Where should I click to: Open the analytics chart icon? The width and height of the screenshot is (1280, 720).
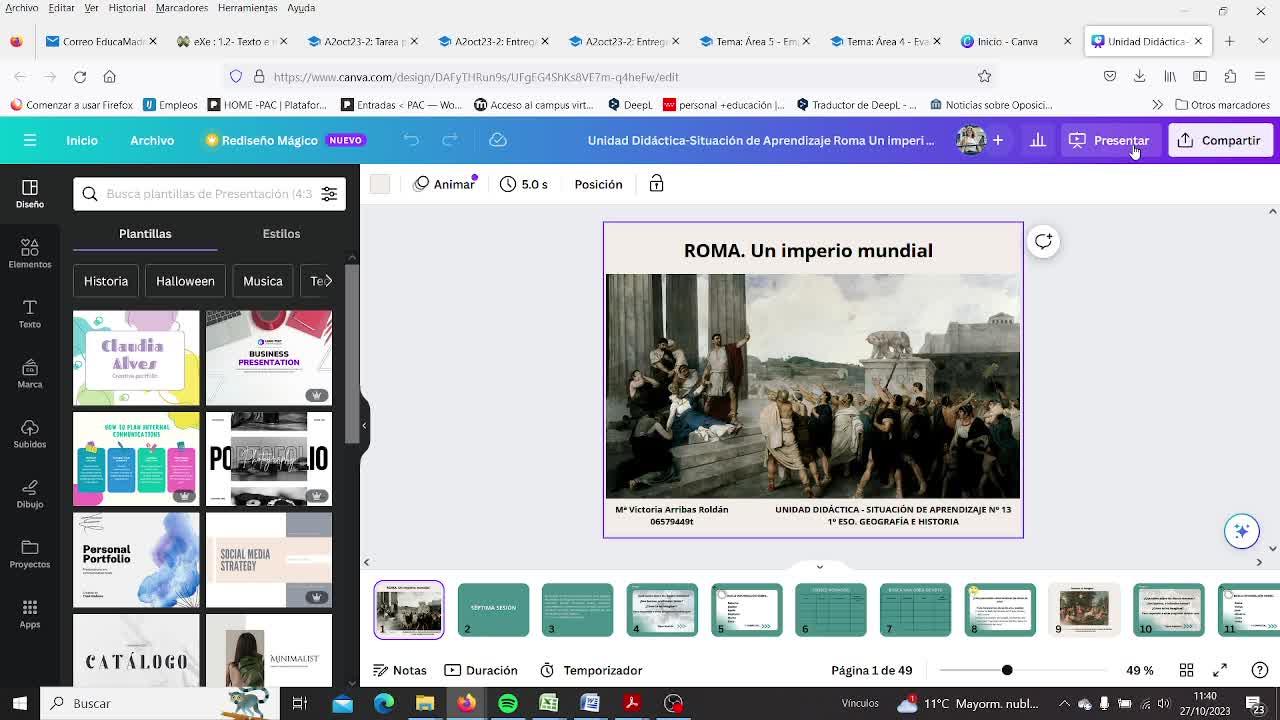click(x=1038, y=140)
